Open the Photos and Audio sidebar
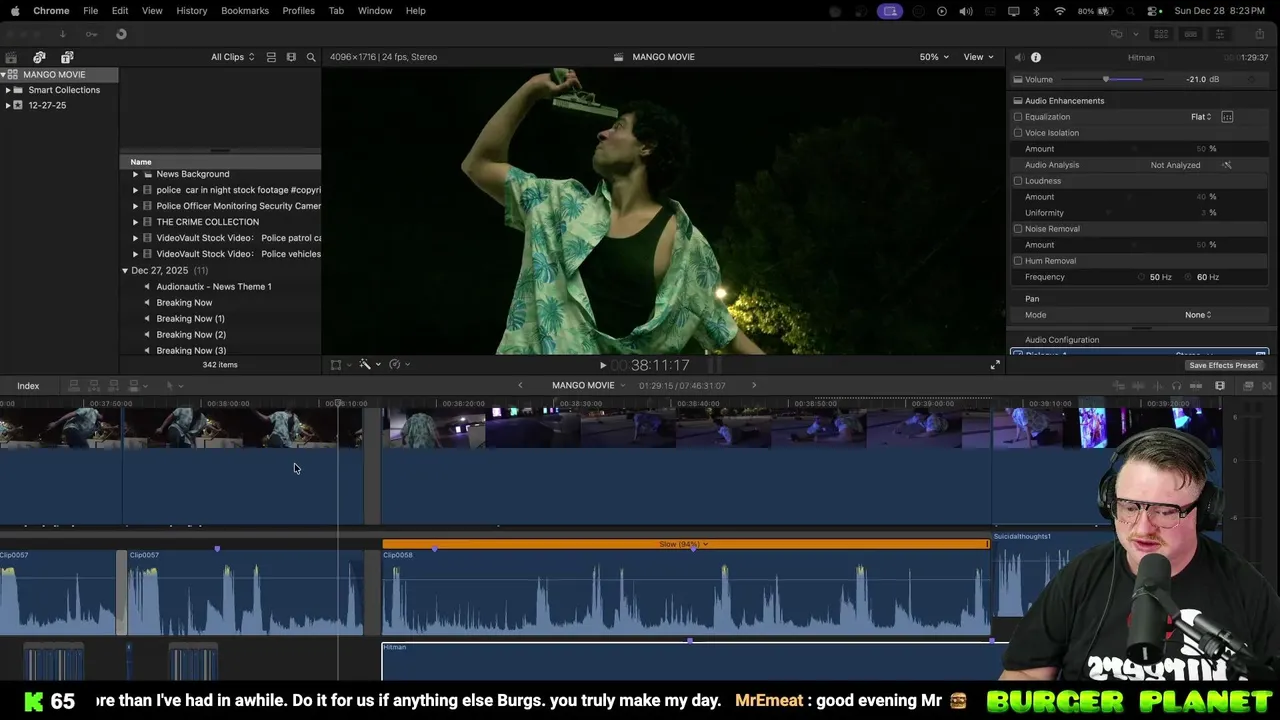The width and height of the screenshot is (1280, 720). [x=39, y=57]
